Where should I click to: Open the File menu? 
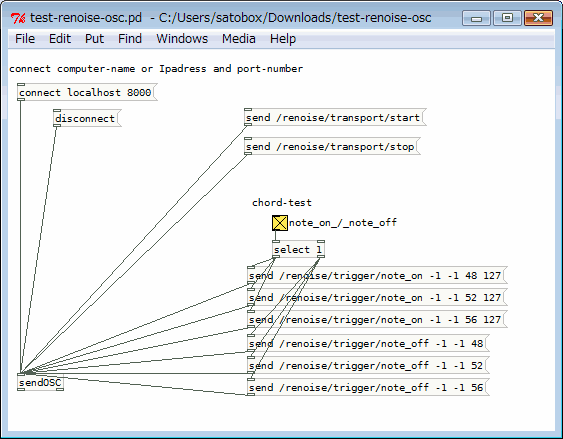[25, 38]
